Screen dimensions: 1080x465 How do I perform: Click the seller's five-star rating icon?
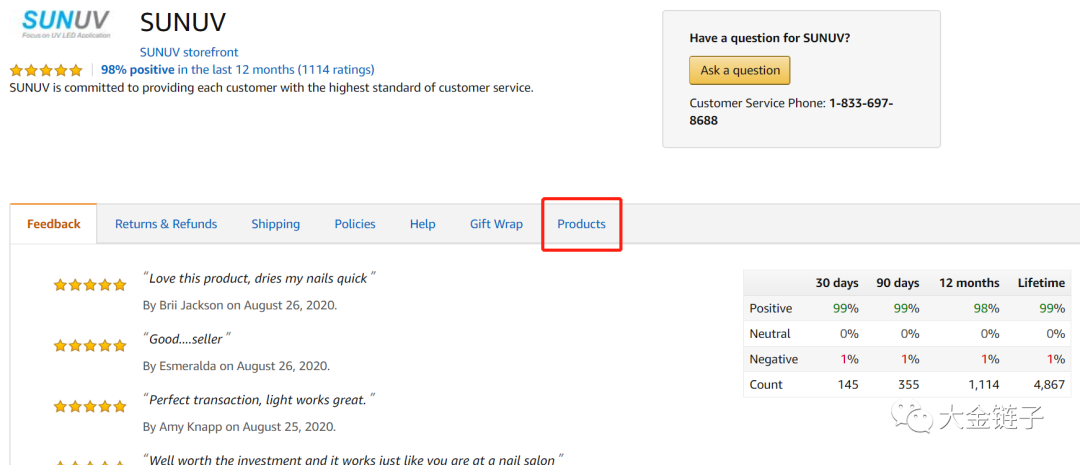click(46, 70)
